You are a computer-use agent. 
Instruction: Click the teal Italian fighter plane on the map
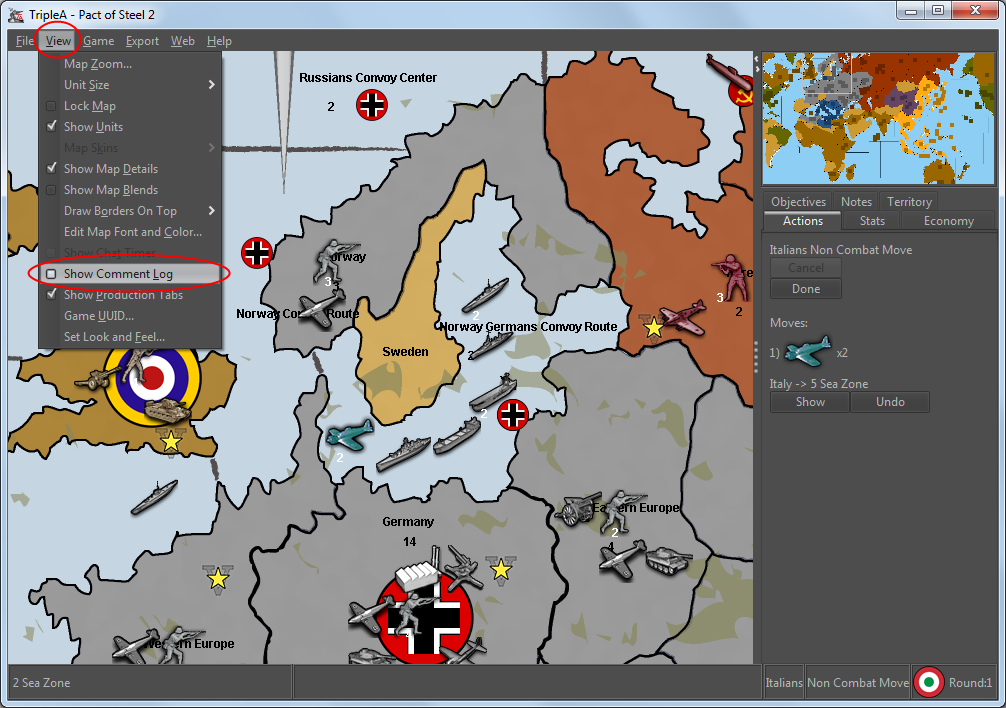pyautogui.click(x=349, y=435)
